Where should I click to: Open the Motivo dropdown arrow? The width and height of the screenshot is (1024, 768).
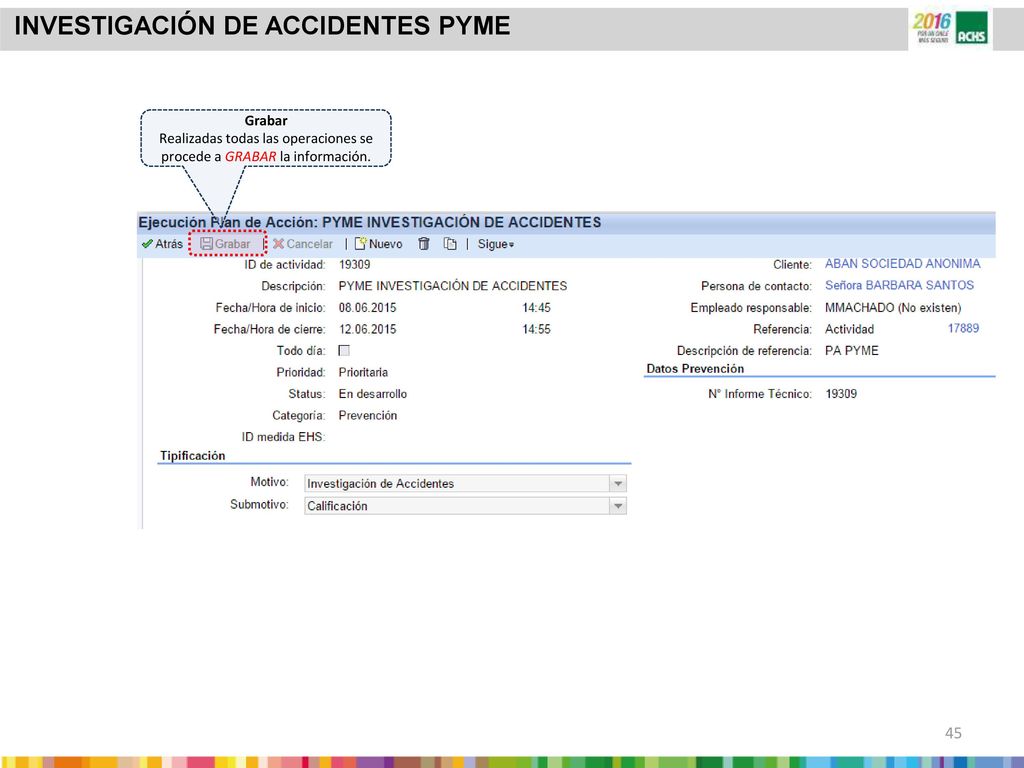pyautogui.click(x=618, y=484)
